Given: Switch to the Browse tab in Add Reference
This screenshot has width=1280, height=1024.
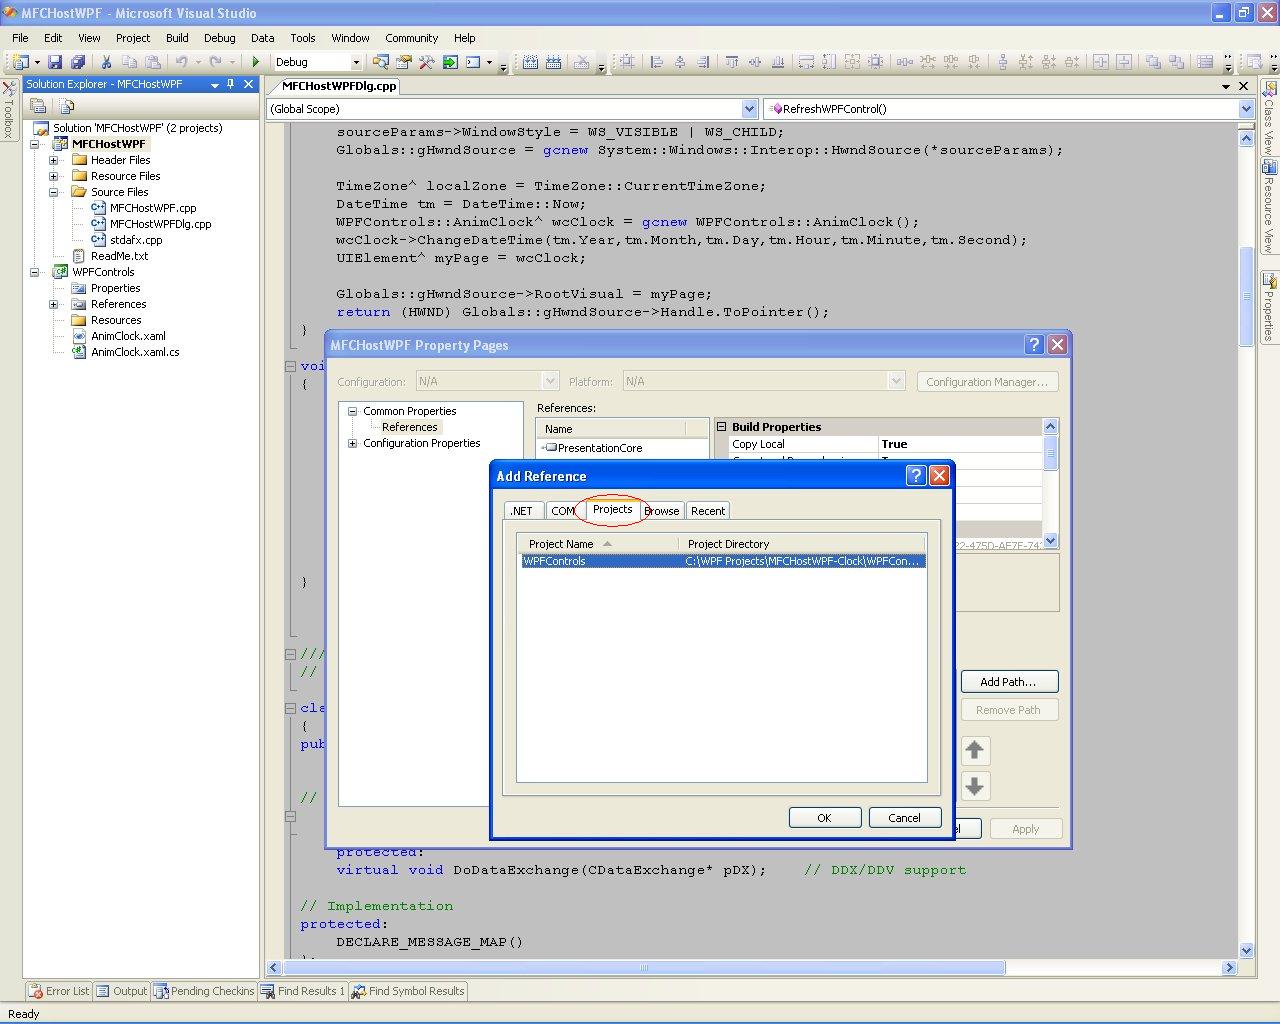Looking at the screenshot, I should 662,511.
